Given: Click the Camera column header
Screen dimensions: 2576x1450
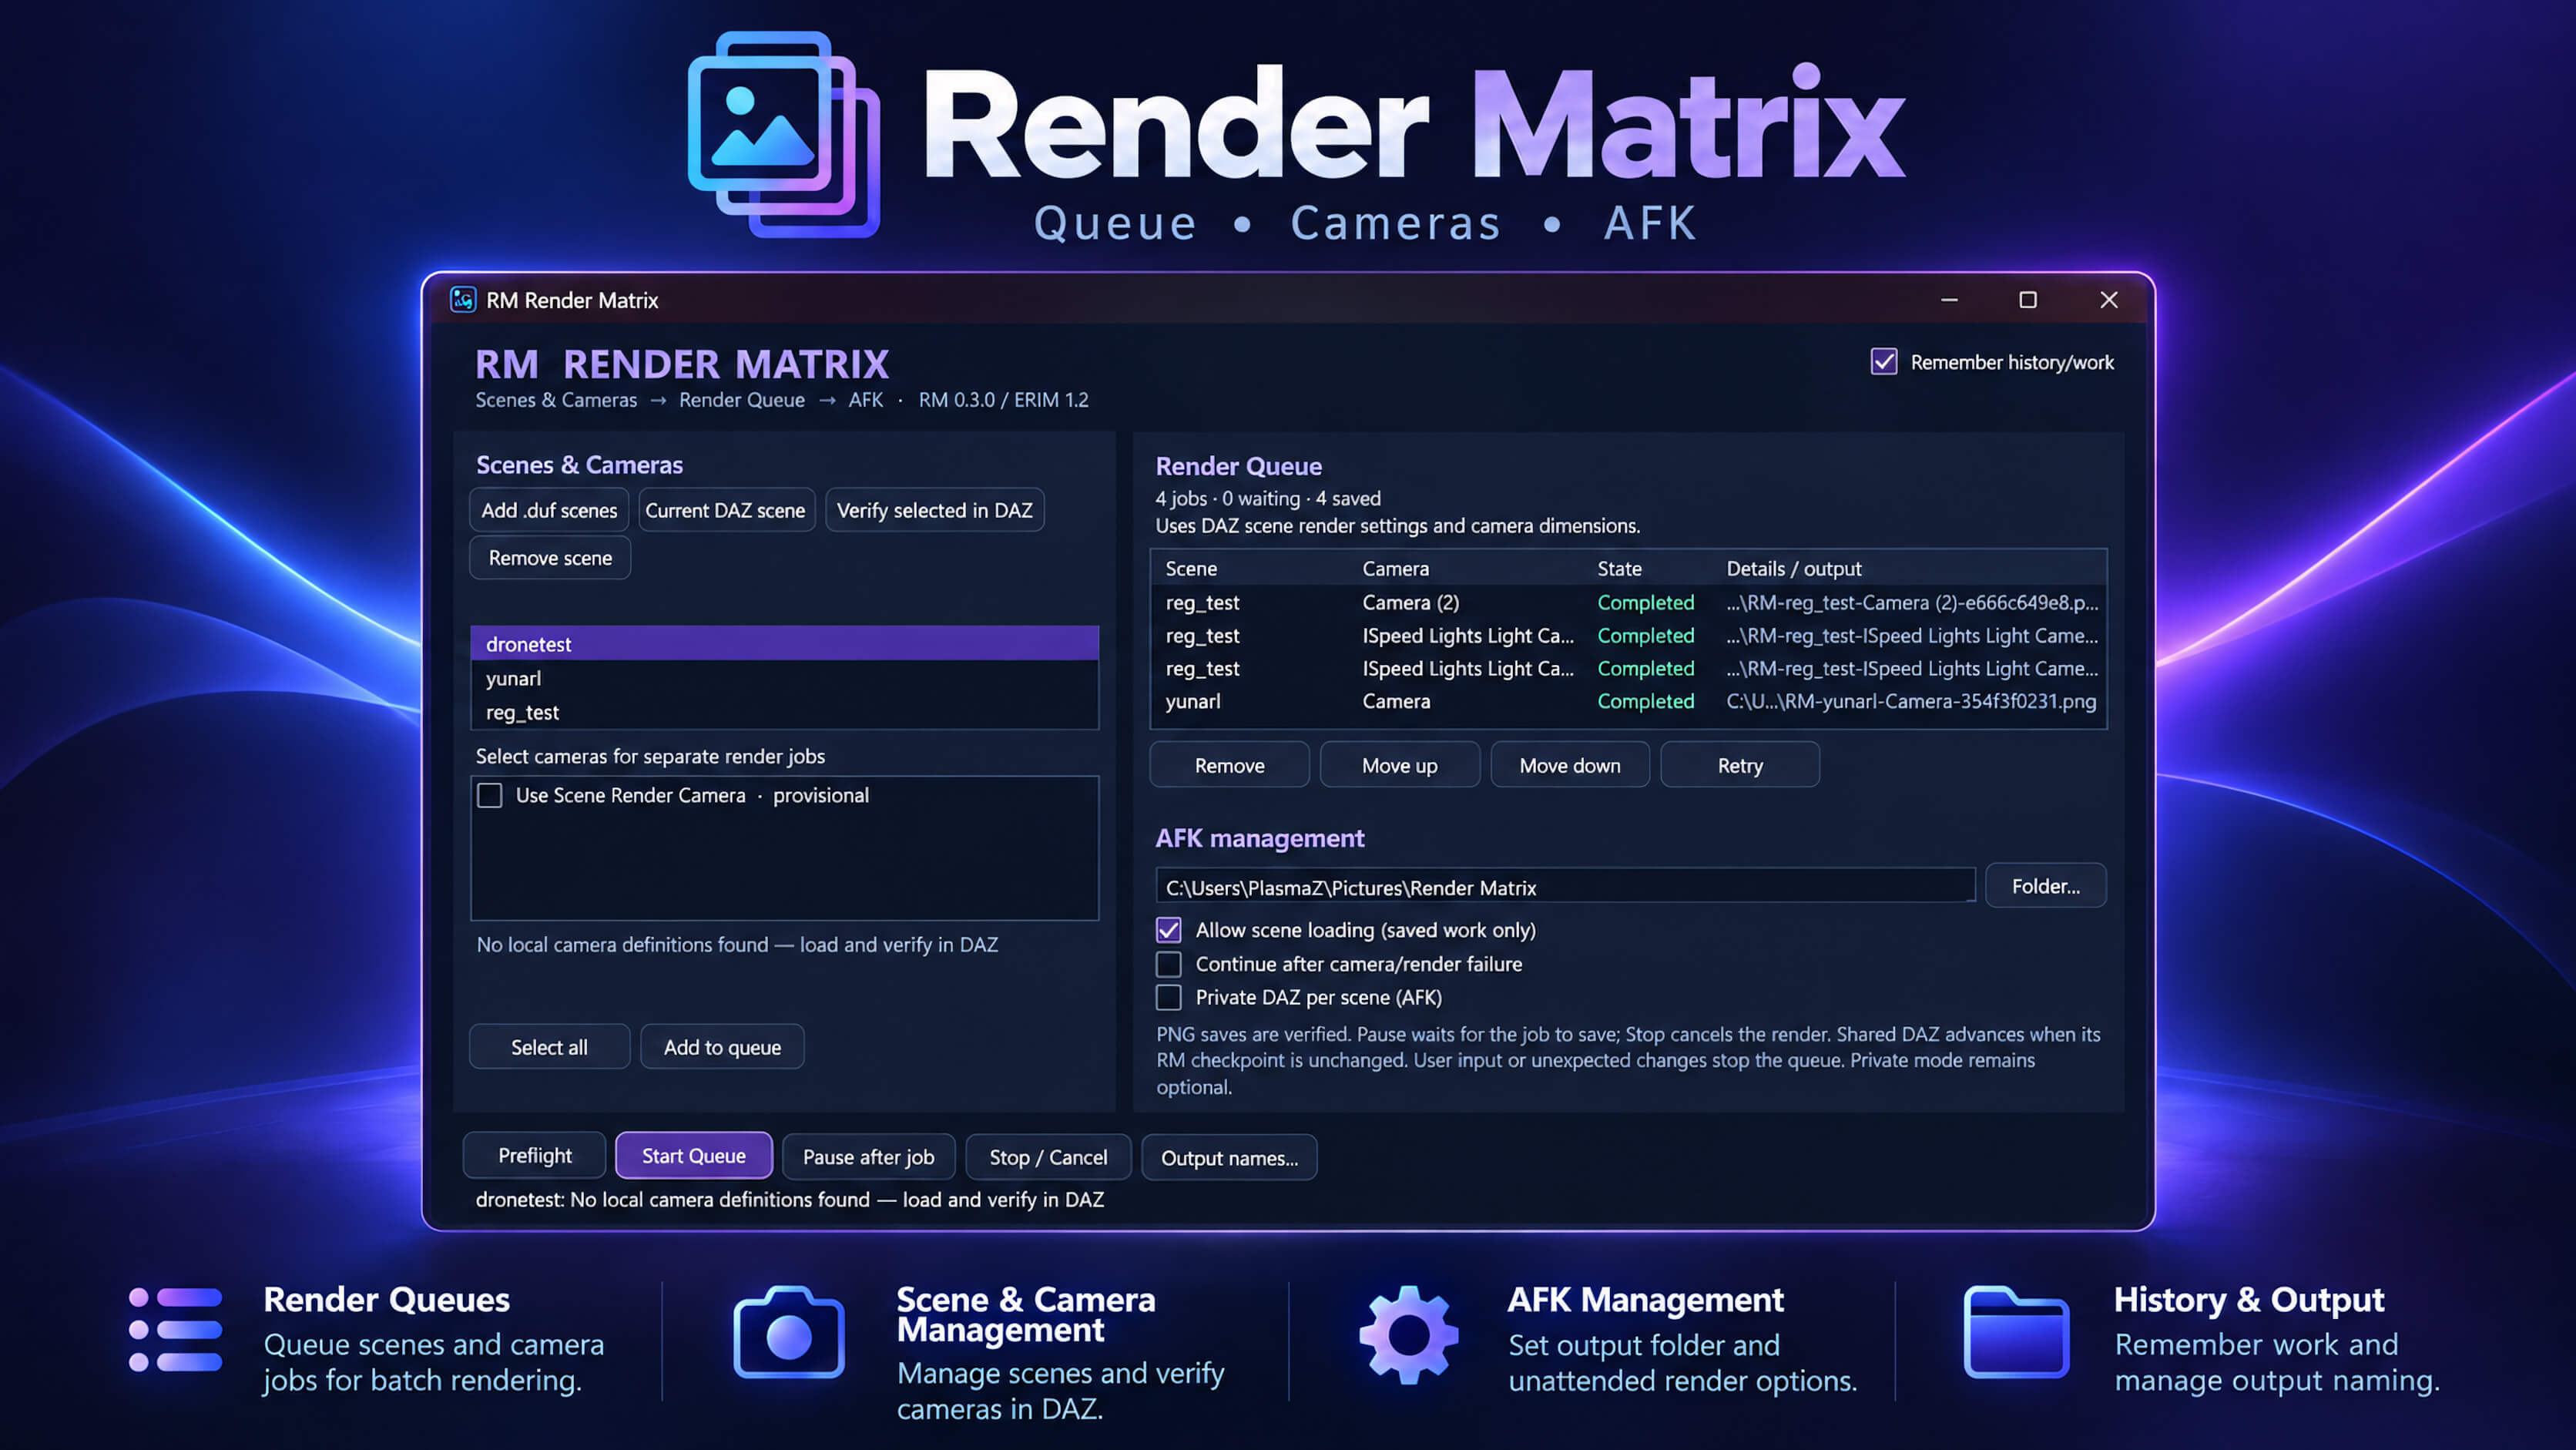Looking at the screenshot, I should click(1395, 568).
